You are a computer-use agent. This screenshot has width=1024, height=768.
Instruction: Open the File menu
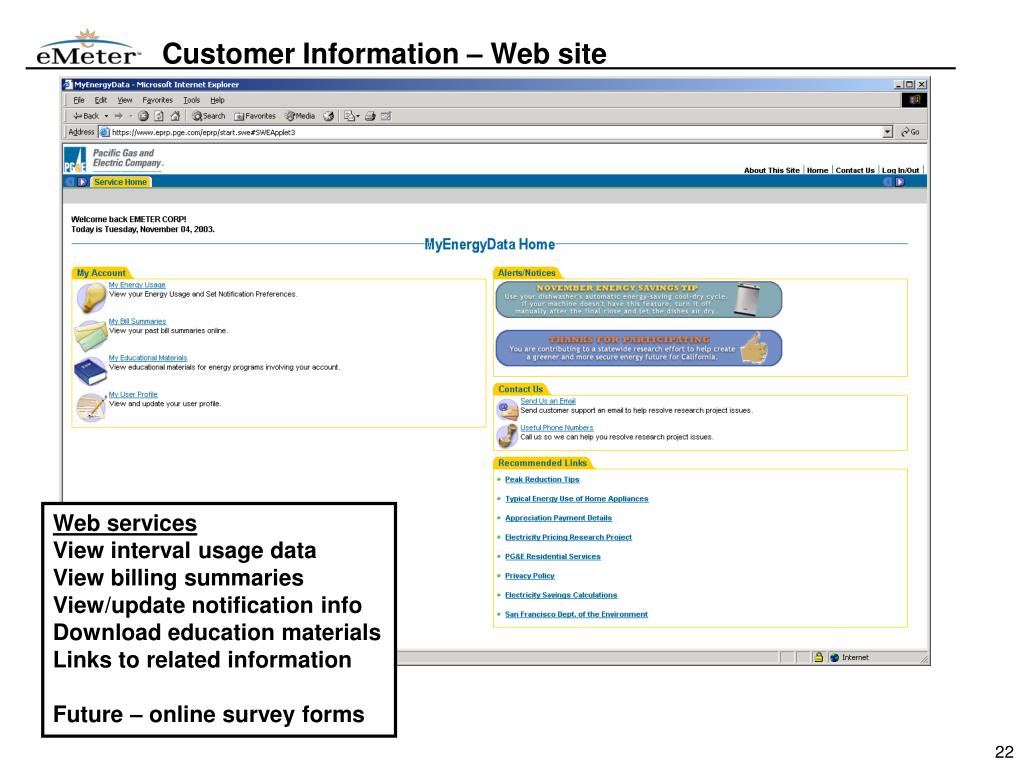tap(79, 100)
